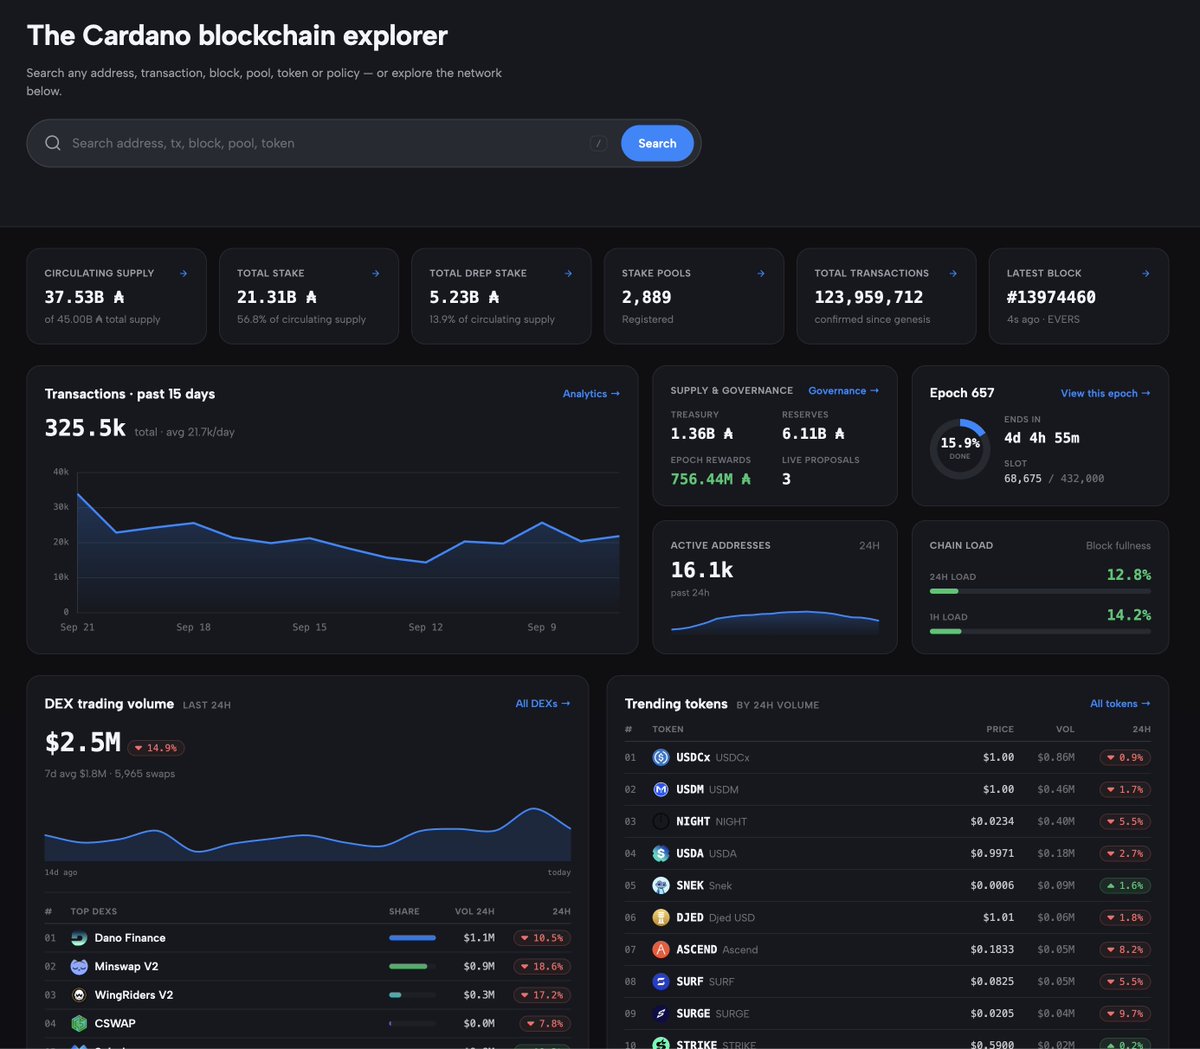Image resolution: width=1200 pixels, height=1049 pixels.
Task: Click the stake pools count 2,889
Action: click(x=647, y=297)
